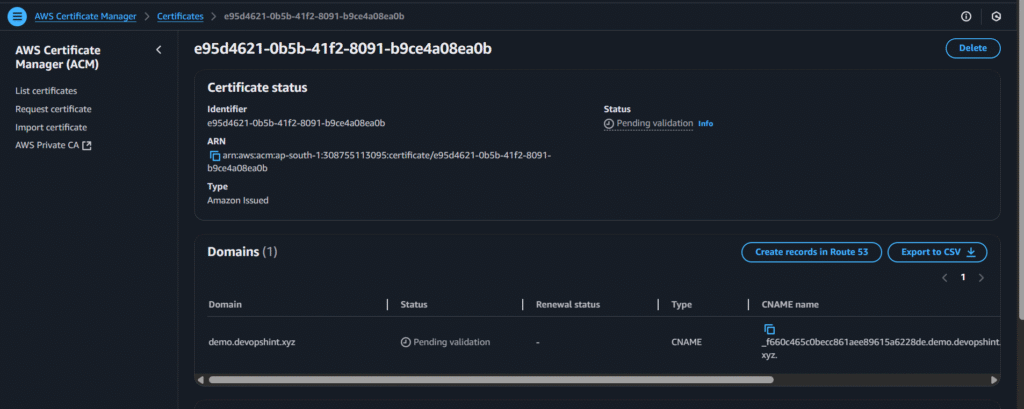The width and height of the screenshot is (1024, 409).
Task: Click Create records in Route 53
Action: coord(812,252)
